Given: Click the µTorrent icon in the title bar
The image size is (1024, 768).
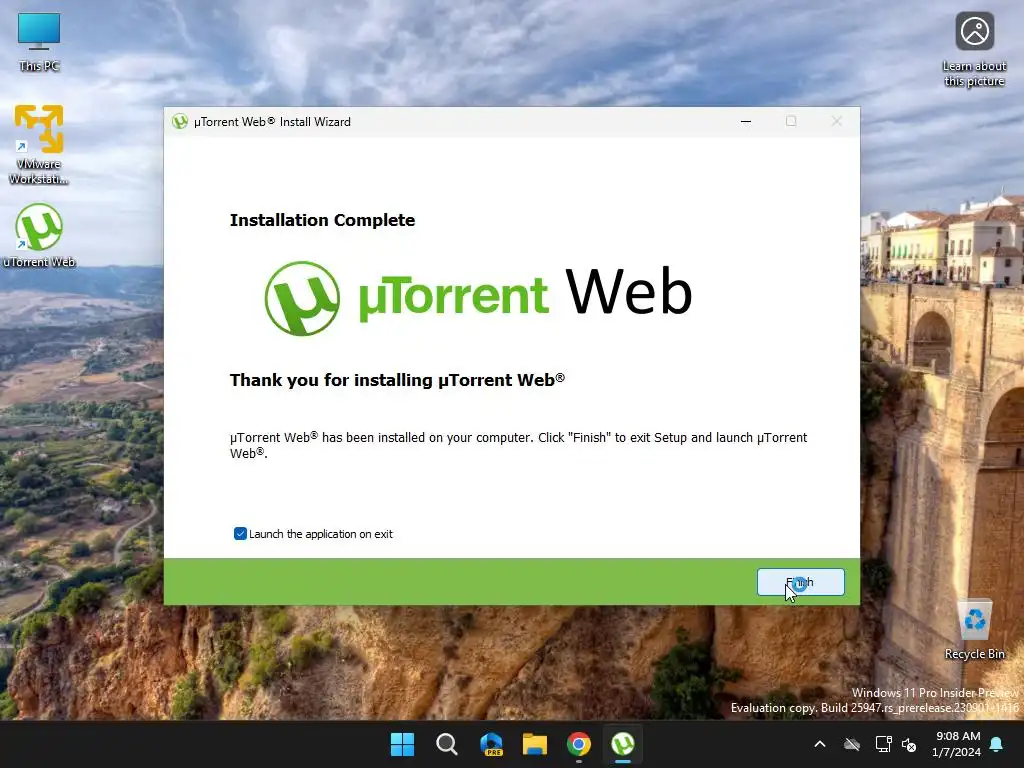Looking at the screenshot, I should (180, 121).
